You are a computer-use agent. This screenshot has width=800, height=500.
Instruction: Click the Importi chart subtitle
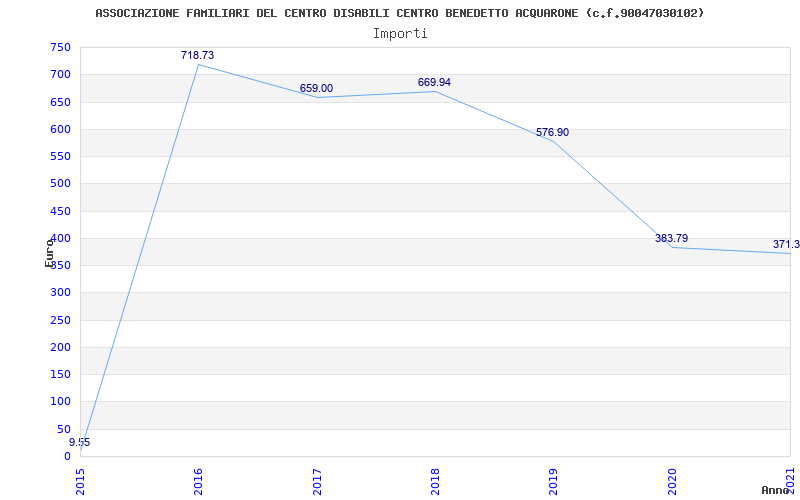click(400, 34)
